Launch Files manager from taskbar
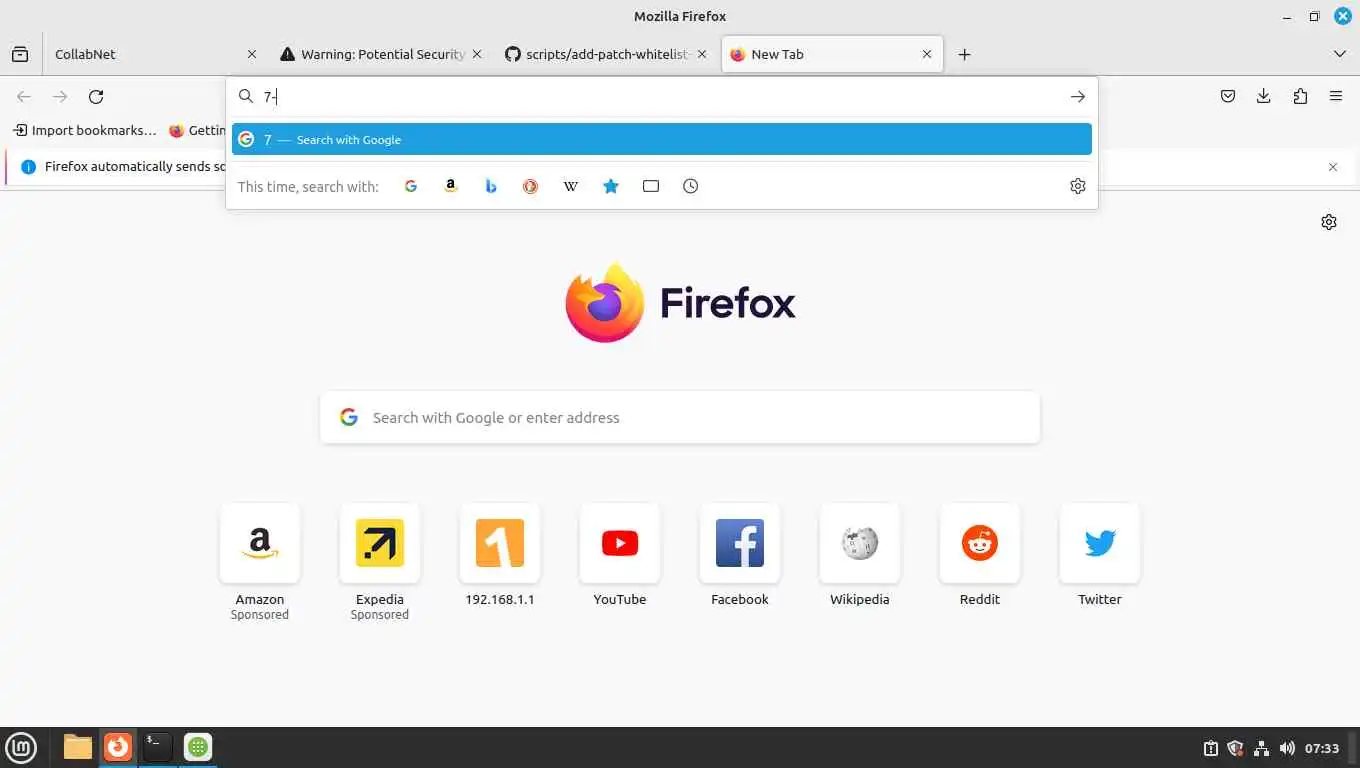 click(x=78, y=747)
